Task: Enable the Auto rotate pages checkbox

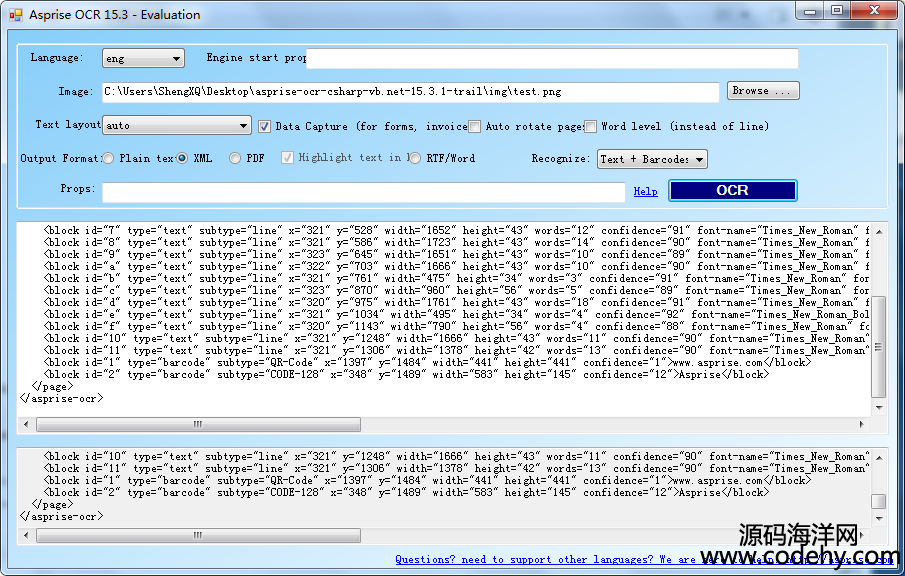Action: click(x=476, y=127)
